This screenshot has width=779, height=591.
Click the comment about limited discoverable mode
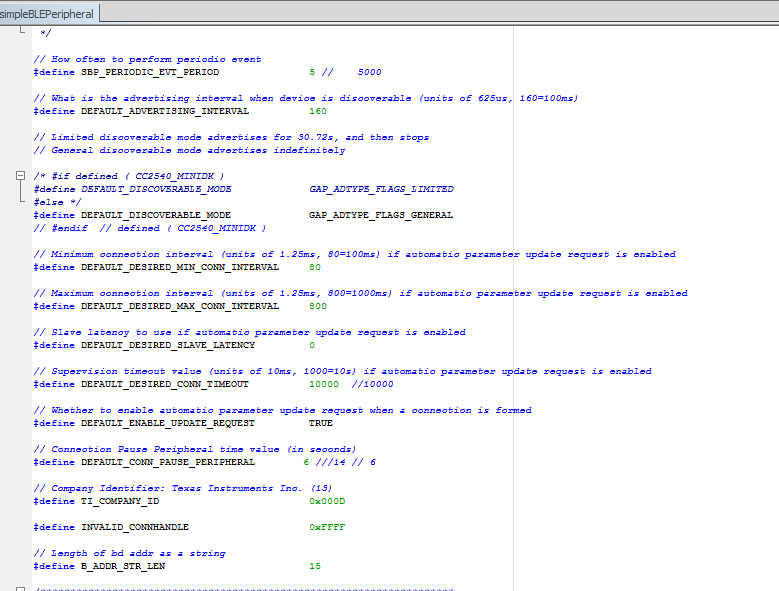tap(231, 137)
